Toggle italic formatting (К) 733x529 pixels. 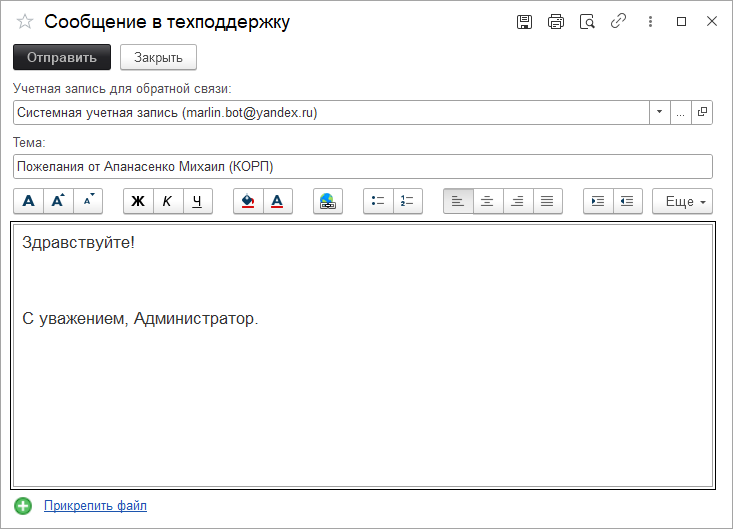[x=167, y=201]
